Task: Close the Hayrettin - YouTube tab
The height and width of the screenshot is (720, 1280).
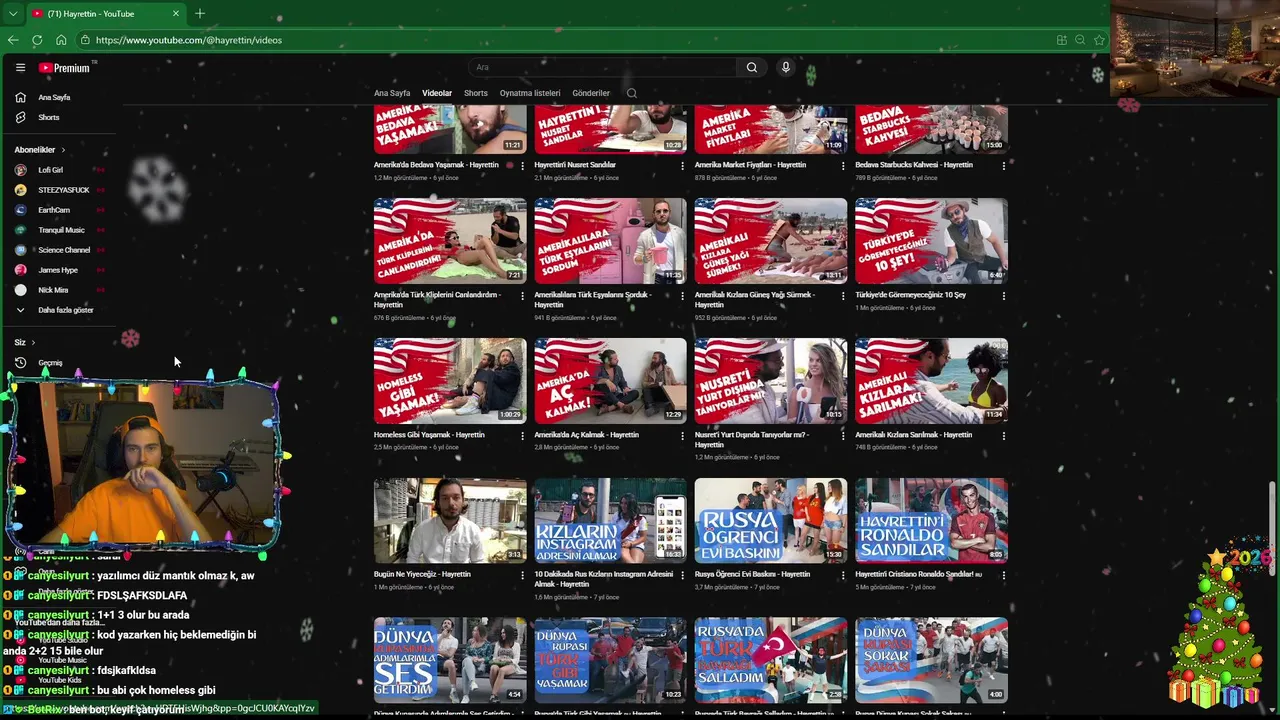Action: 176,13
